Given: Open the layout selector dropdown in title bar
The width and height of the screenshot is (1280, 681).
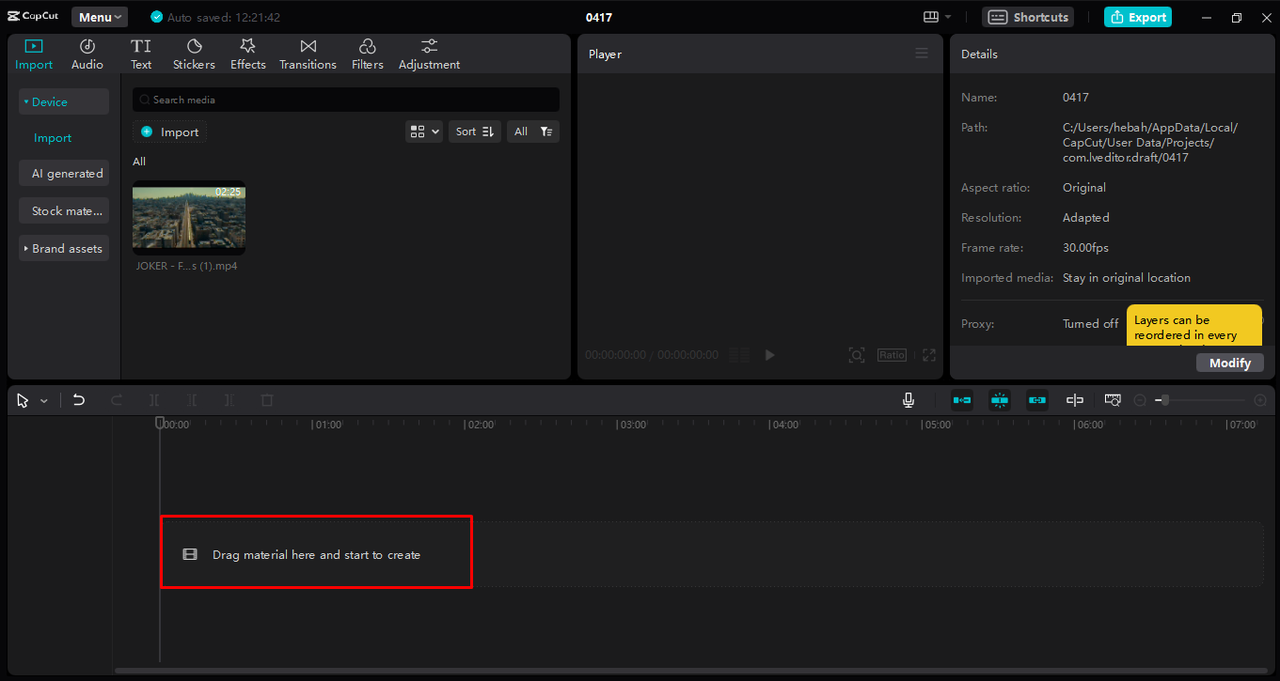Looking at the screenshot, I should coord(937,17).
